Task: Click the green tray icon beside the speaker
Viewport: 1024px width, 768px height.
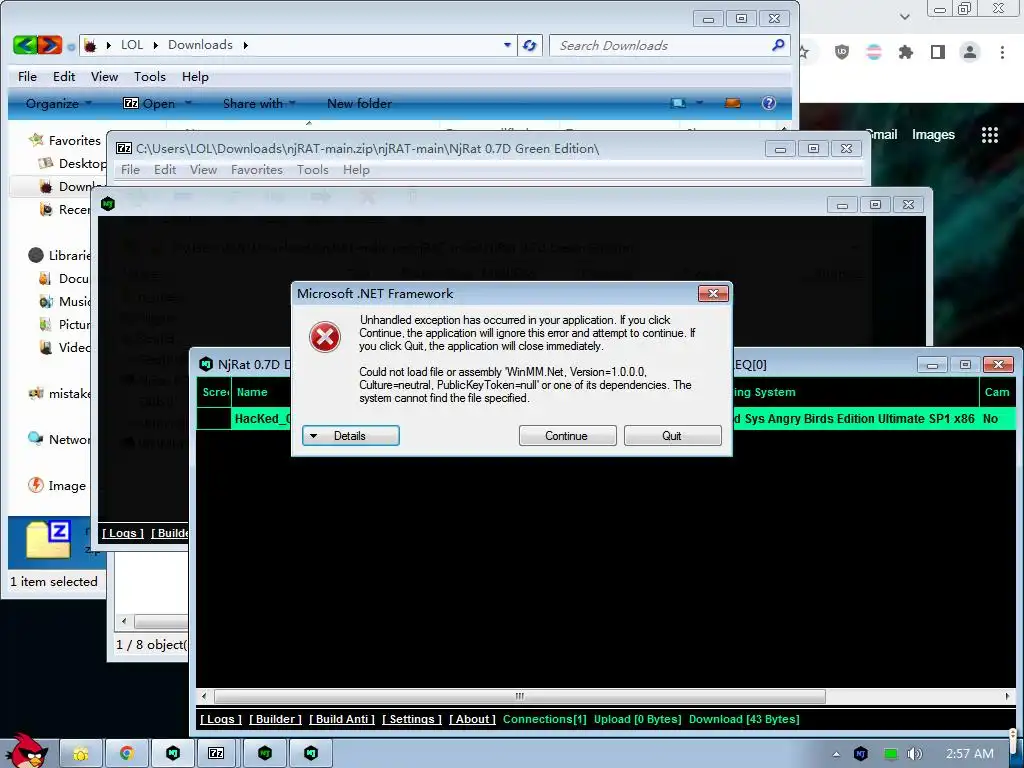Action: (x=890, y=754)
